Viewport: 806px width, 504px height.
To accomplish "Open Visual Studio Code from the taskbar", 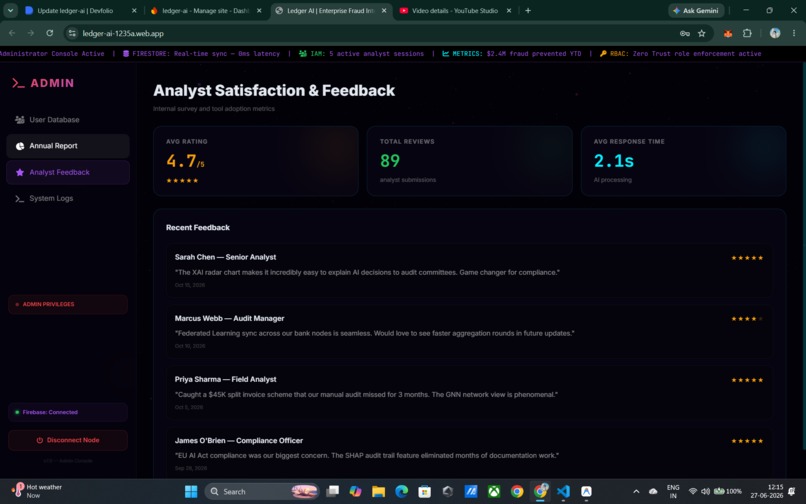I will [x=563, y=492].
